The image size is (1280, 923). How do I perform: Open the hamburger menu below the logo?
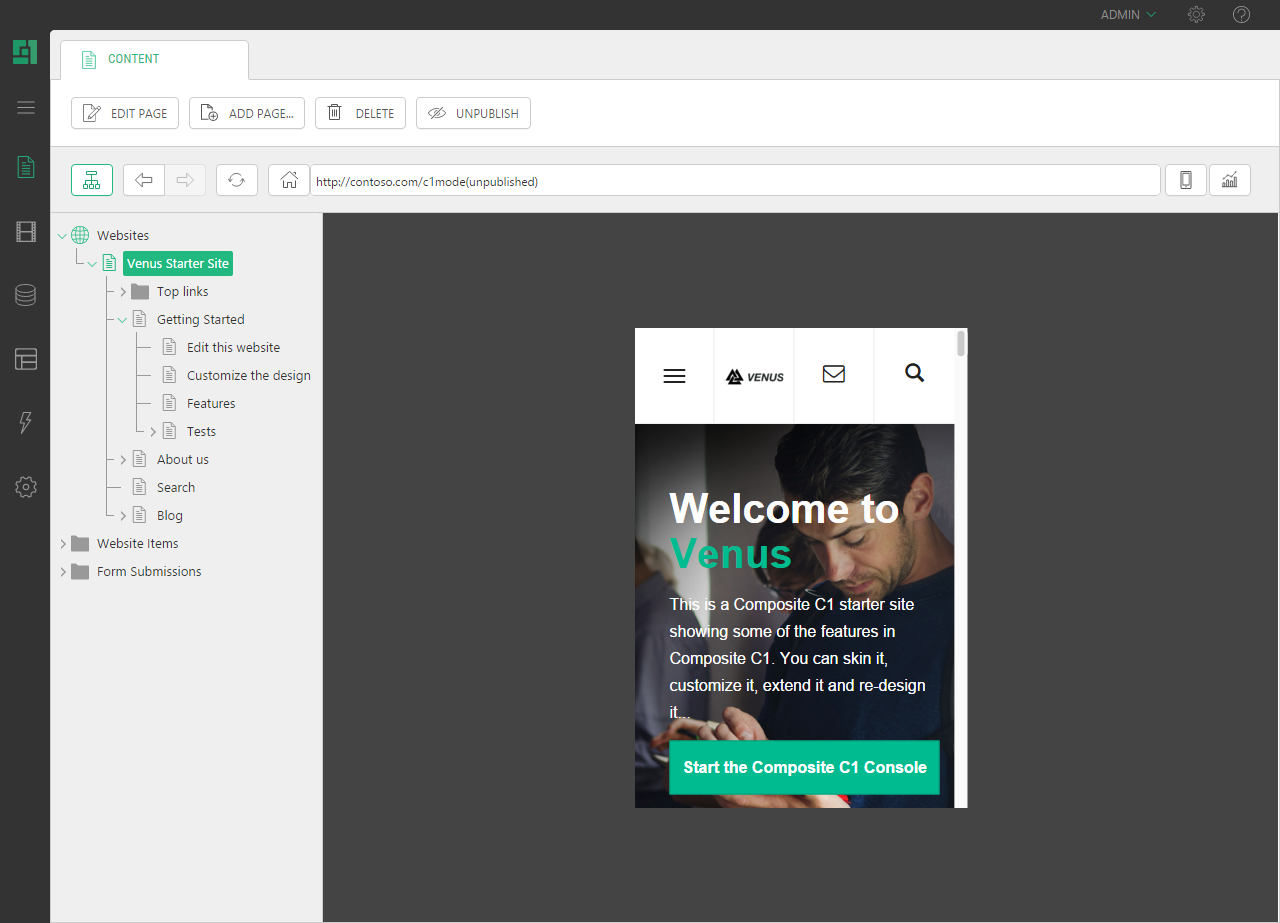point(25,107)
